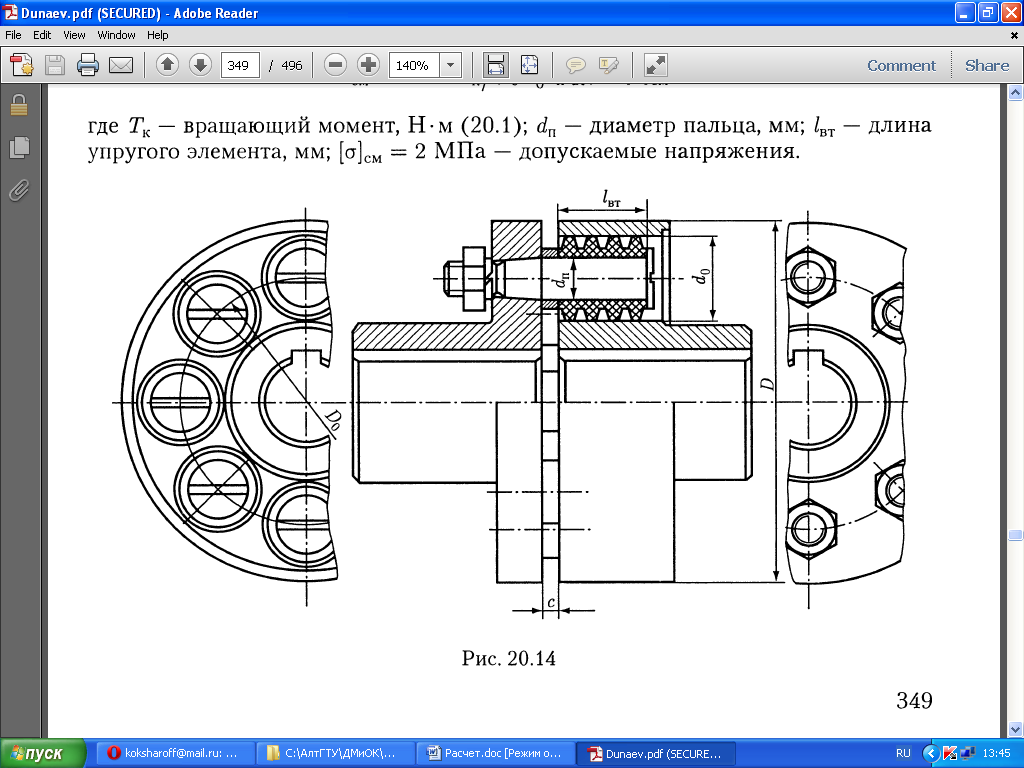Fit one full page icon
Screen dimensions: 1024x768
529,65
